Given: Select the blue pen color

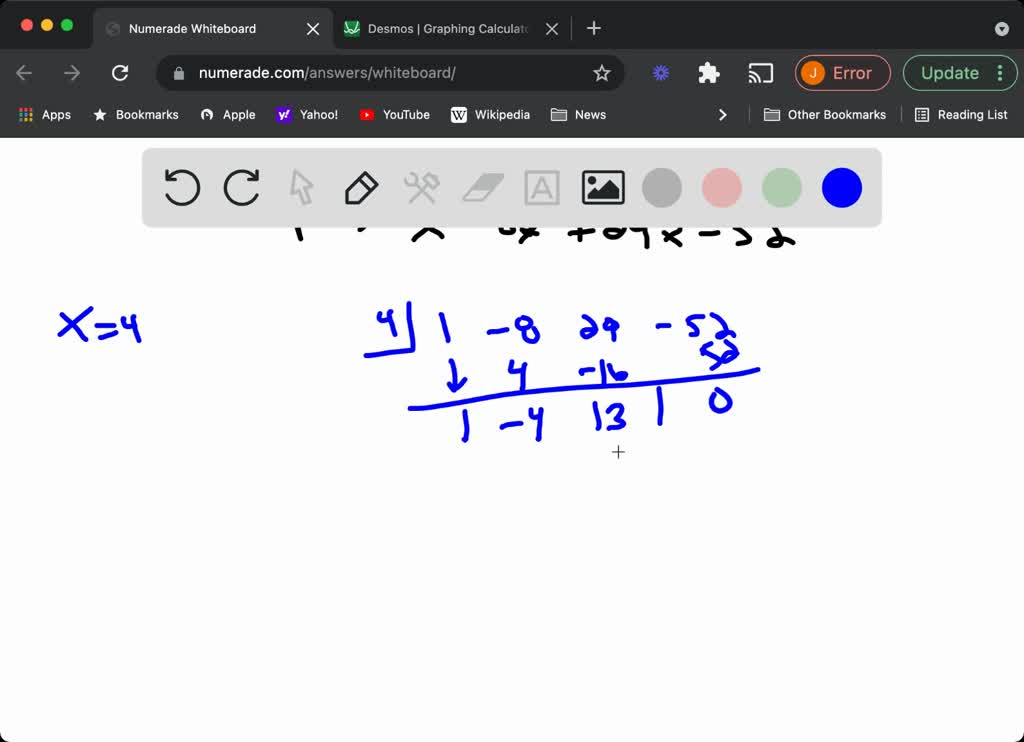Looking at the screenshot, I should click(841, 187).
